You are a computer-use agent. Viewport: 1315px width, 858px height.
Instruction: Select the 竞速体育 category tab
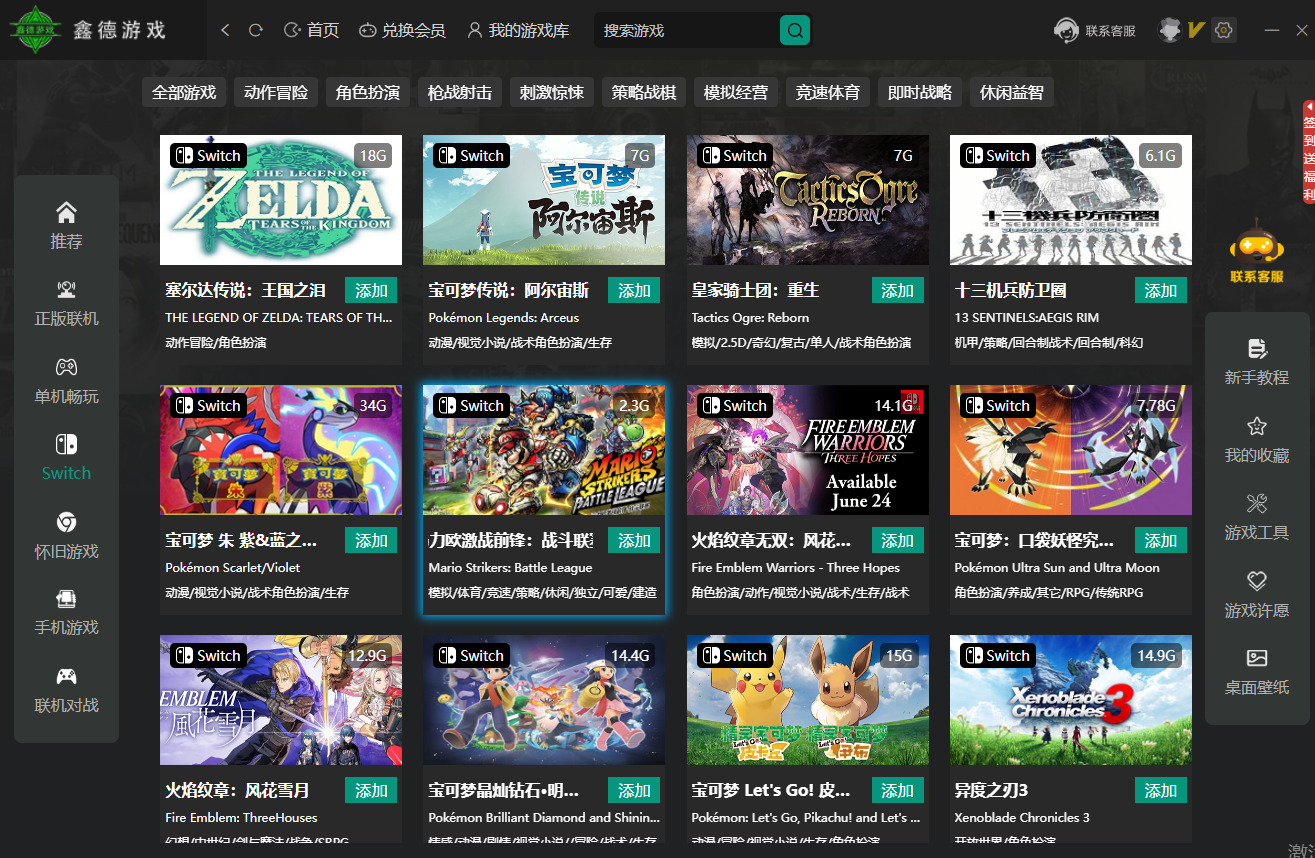pos(828,92)
